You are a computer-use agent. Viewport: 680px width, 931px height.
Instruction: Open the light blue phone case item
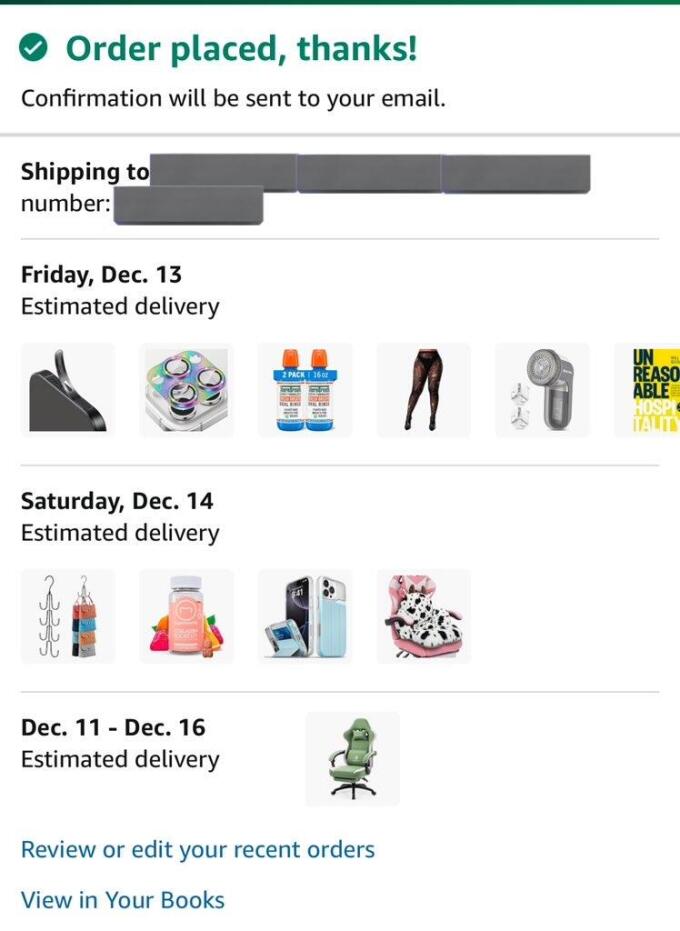[305, 616]
